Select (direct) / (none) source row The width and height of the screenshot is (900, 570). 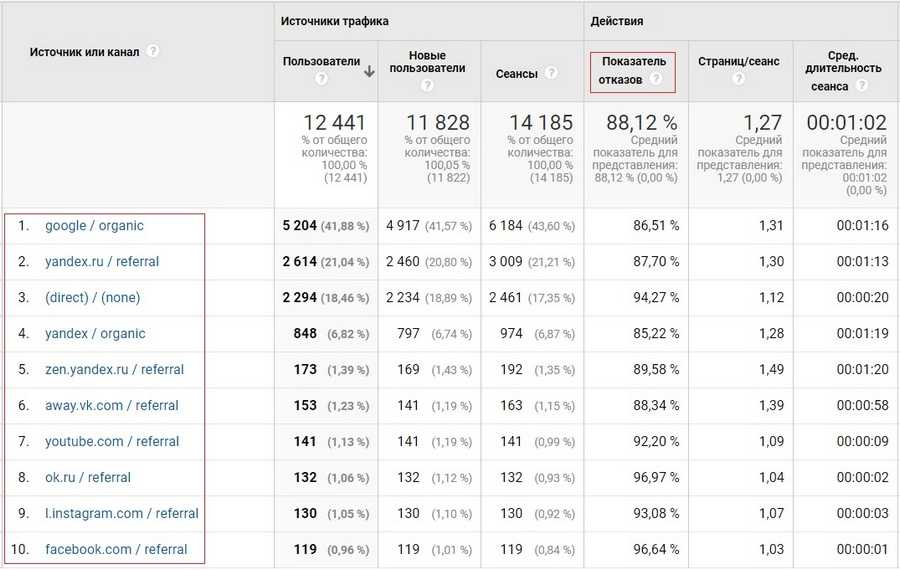pos(92,298)
